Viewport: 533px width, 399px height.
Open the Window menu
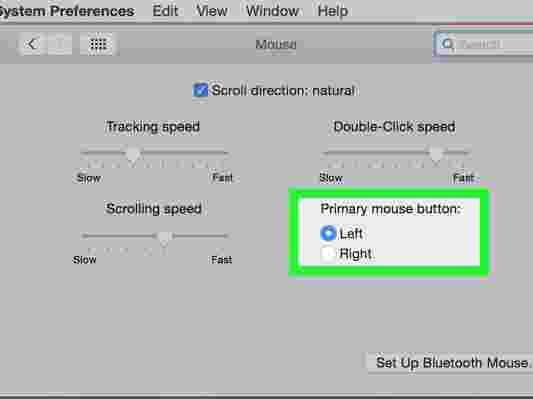(272, 11)
